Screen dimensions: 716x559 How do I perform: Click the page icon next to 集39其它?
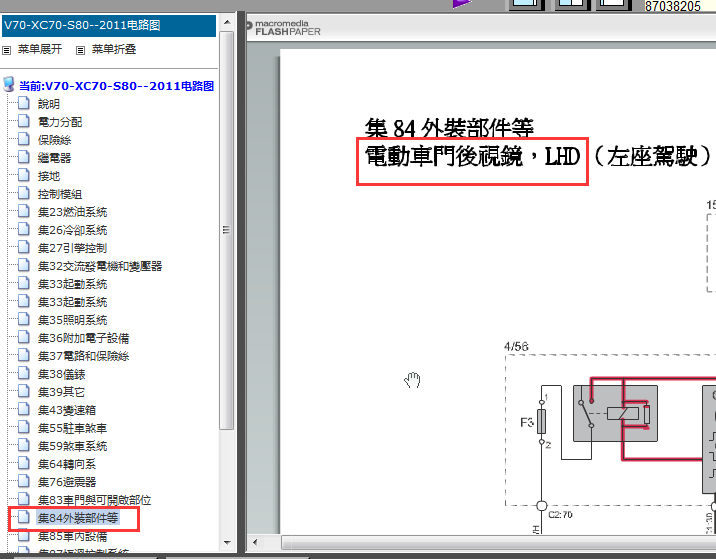(24, 391)
